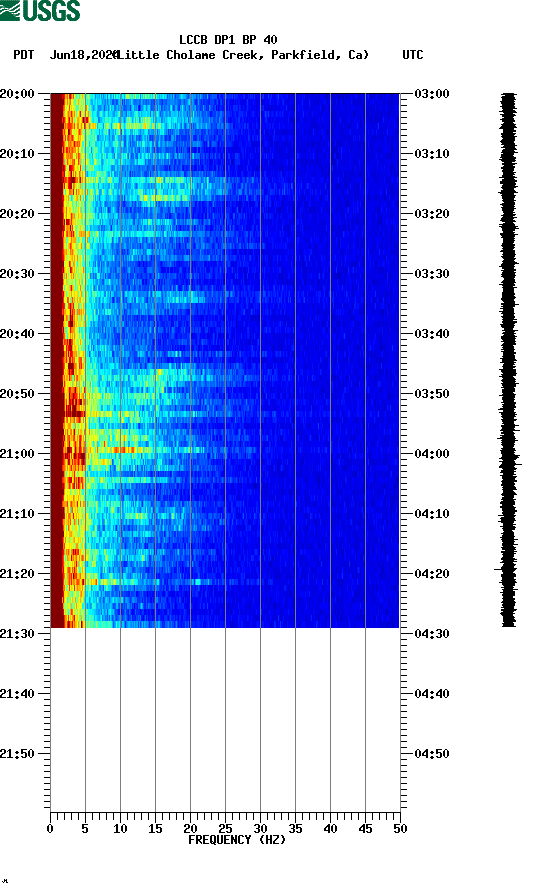Click the FREQUENCY (HZ) axis title

tap(237, 840)
